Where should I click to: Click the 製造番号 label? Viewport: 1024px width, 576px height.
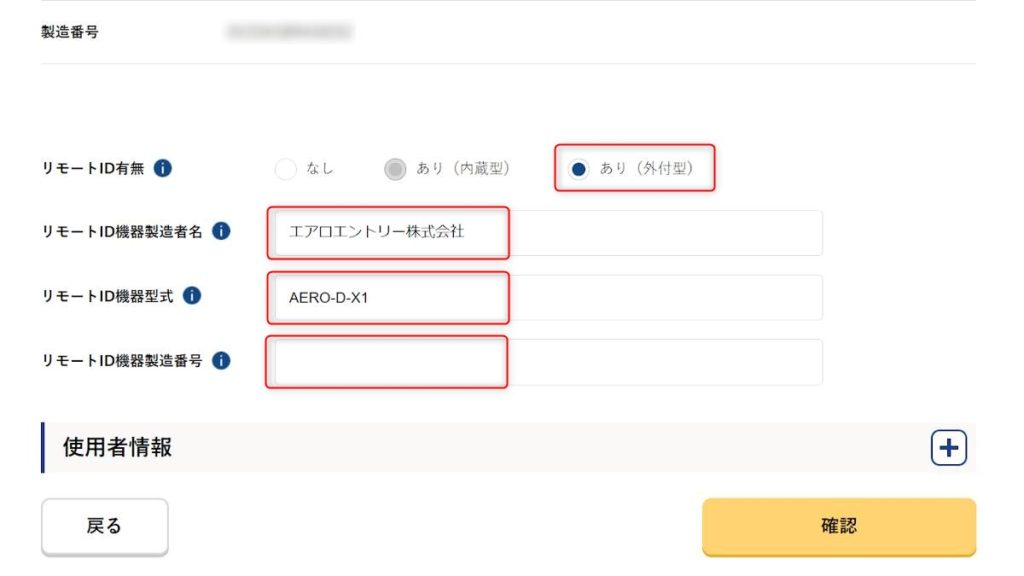[x=69, y=32]
